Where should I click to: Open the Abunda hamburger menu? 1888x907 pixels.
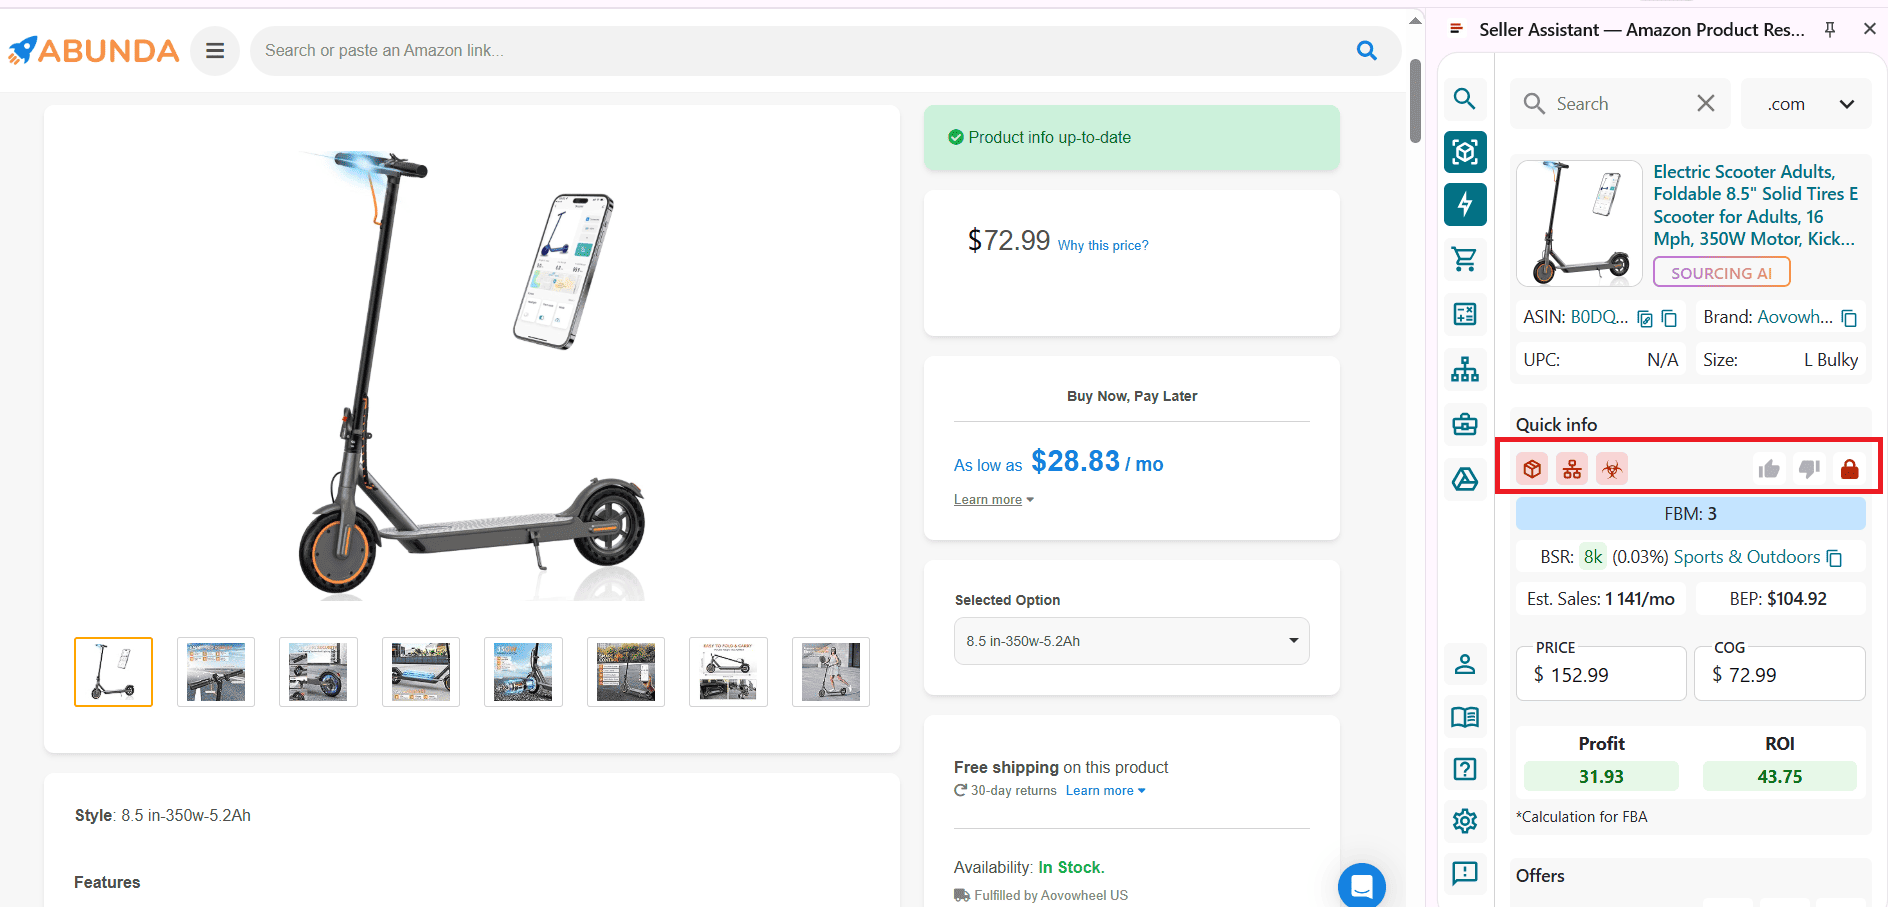(215, 50)
